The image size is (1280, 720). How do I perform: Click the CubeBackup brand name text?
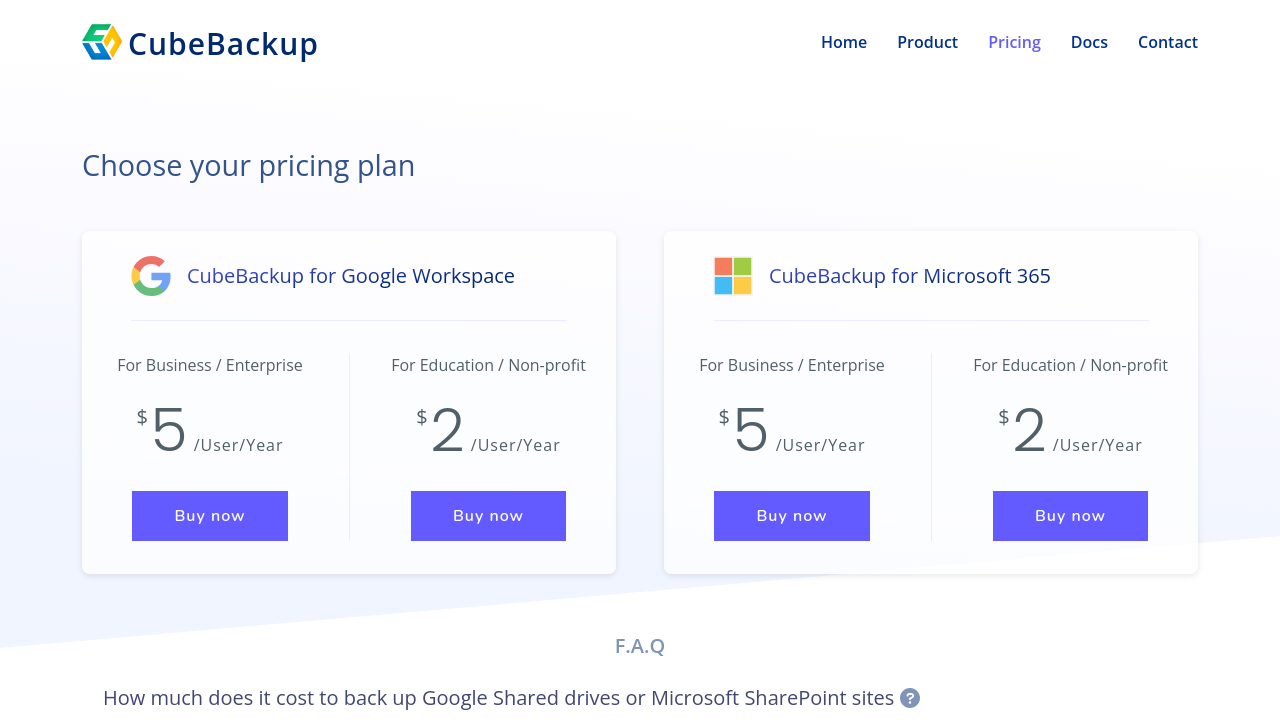223,44
